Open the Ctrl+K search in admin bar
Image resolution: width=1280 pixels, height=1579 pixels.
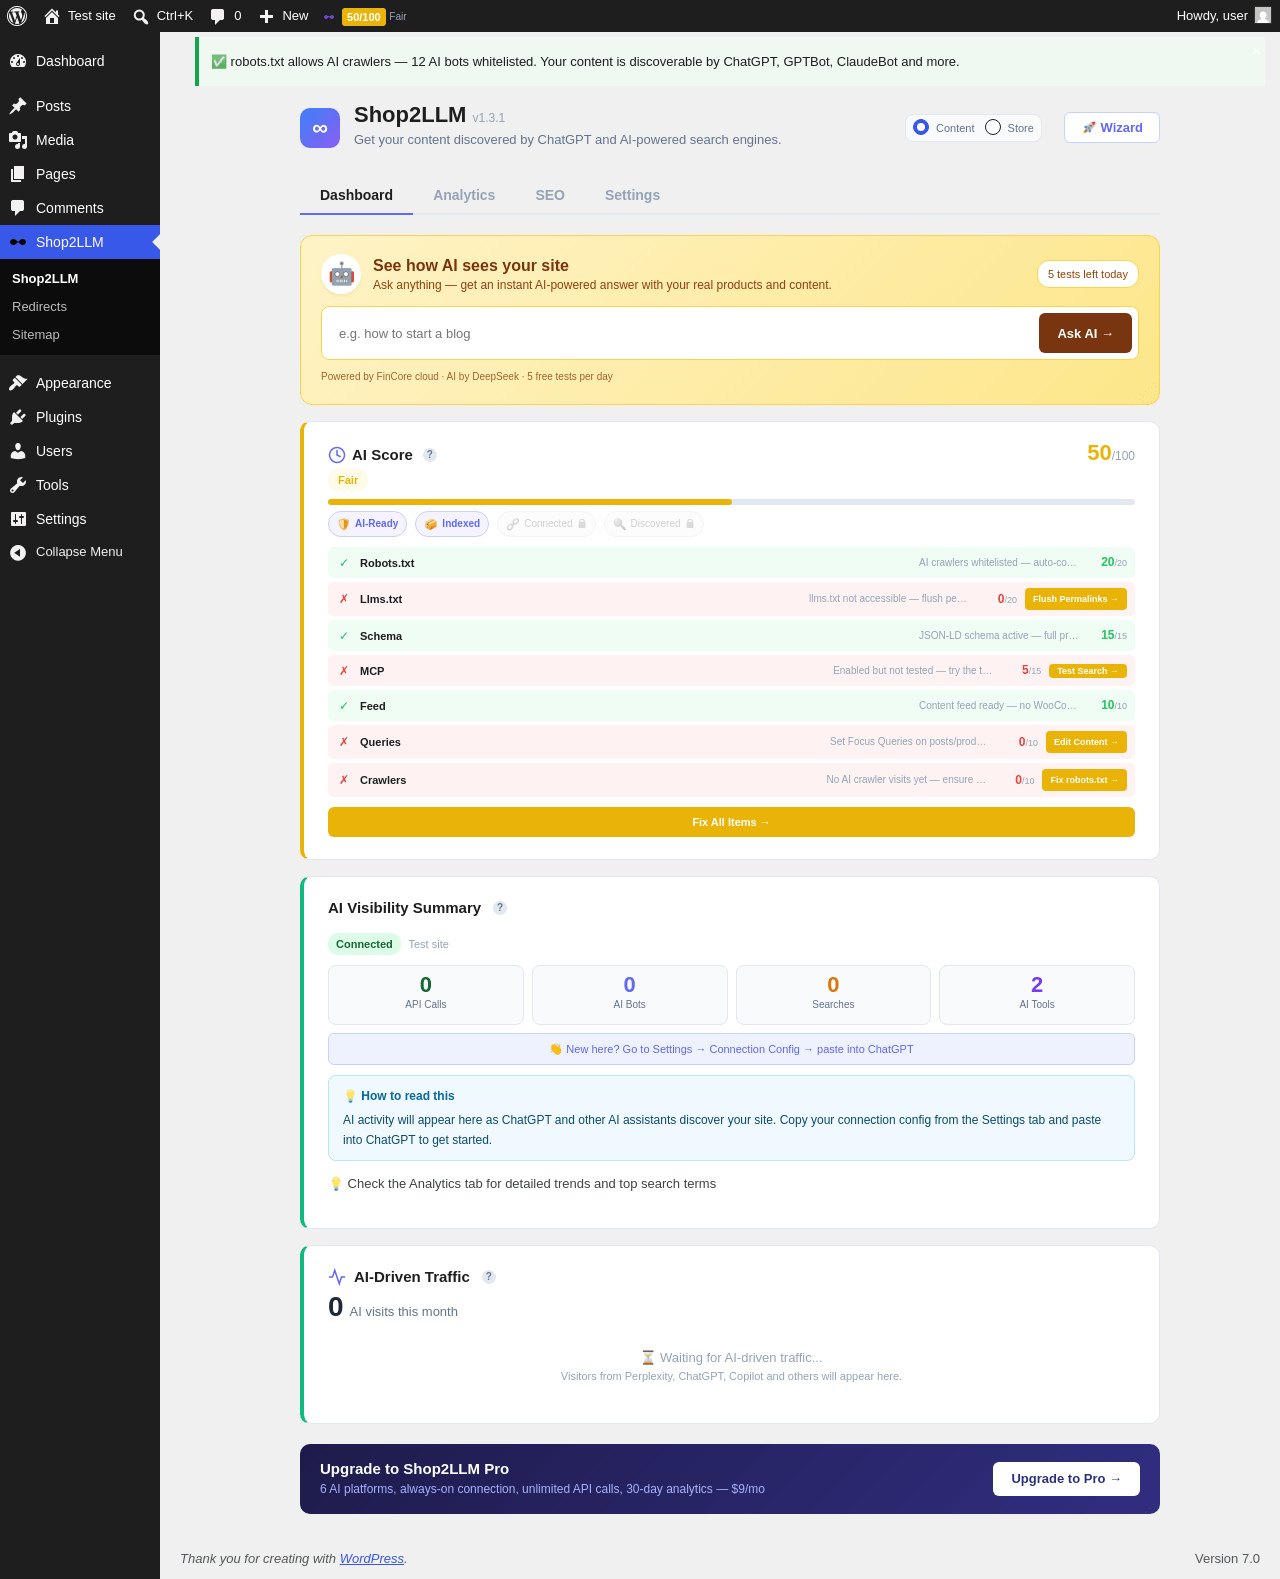coord(163,16)
